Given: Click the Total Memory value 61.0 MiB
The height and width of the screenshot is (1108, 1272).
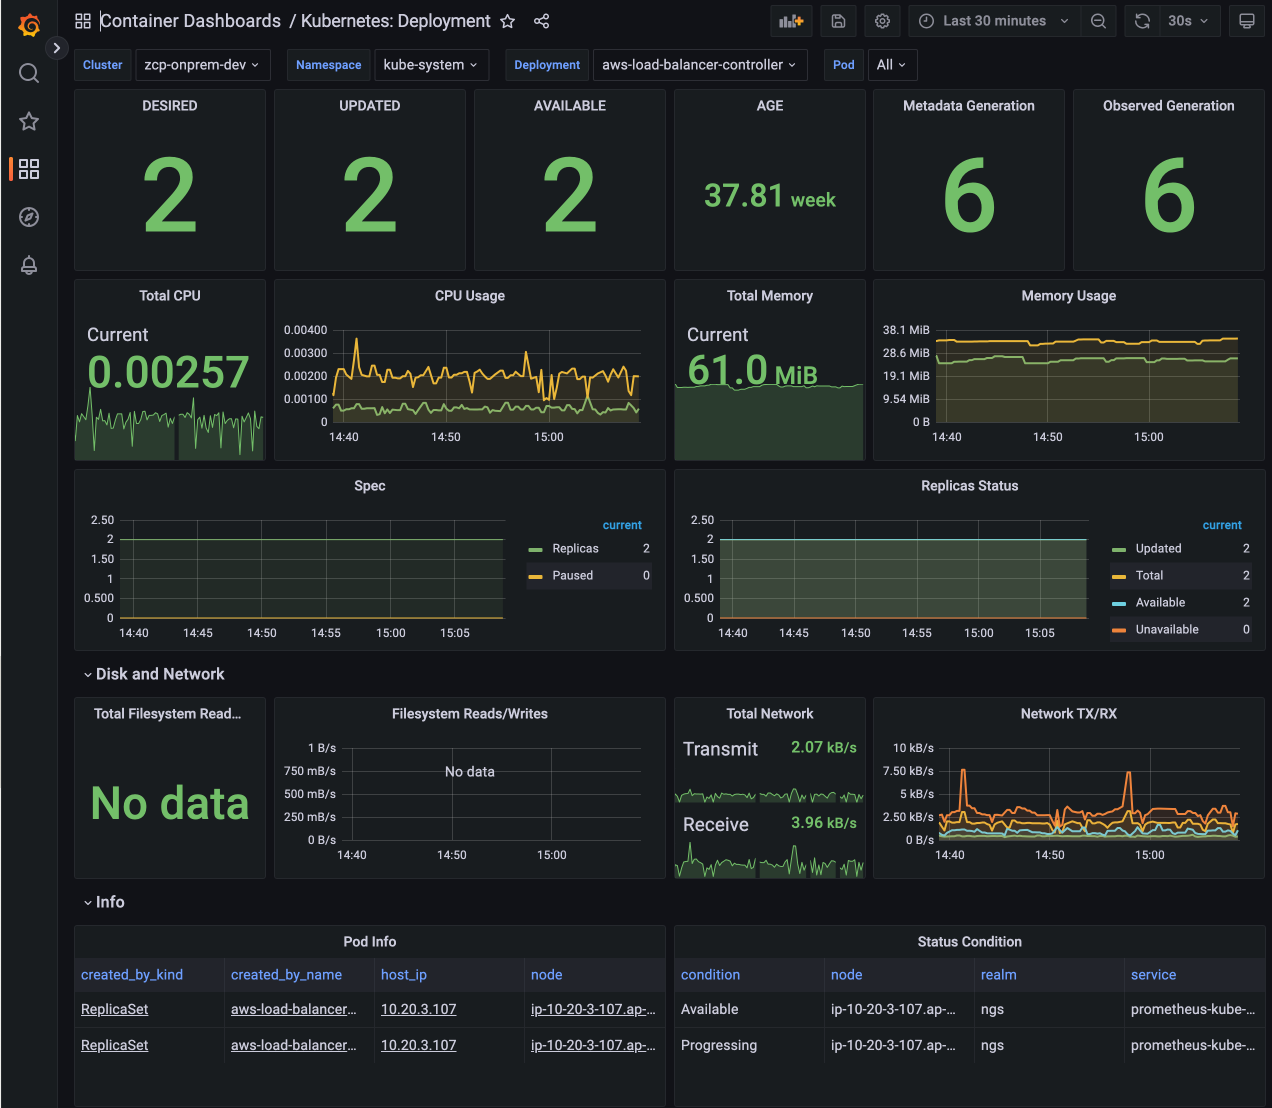Looking at the screenshot, I should coord(752,371).
